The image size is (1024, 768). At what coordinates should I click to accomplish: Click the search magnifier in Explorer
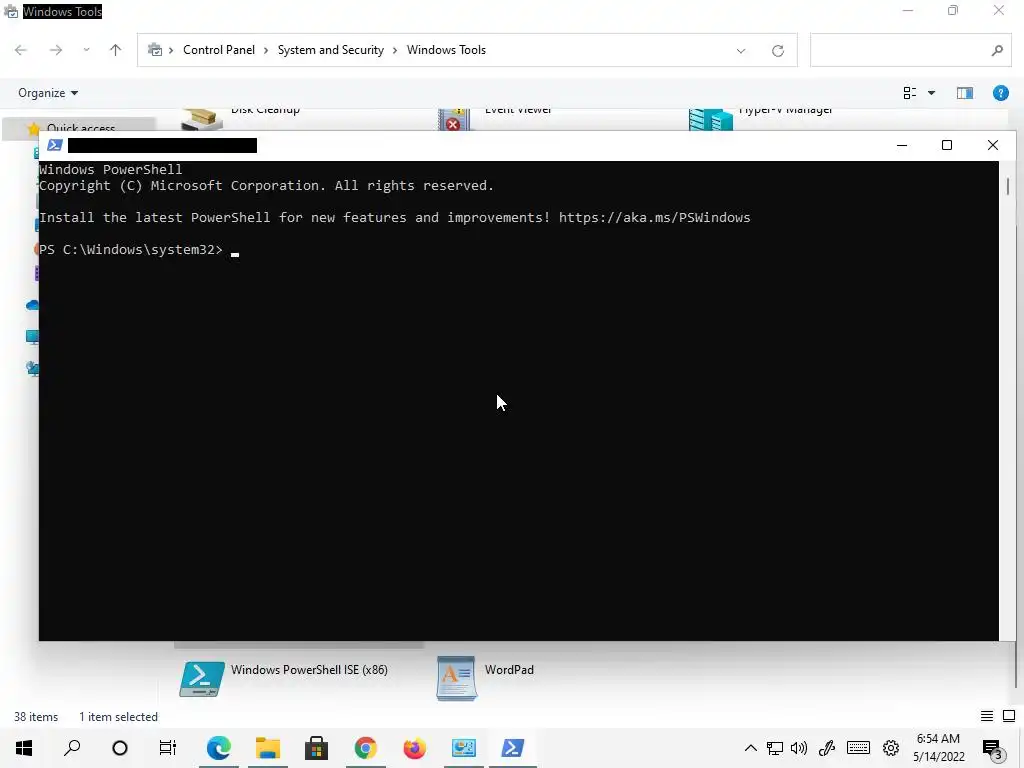(x=997, y=50)
